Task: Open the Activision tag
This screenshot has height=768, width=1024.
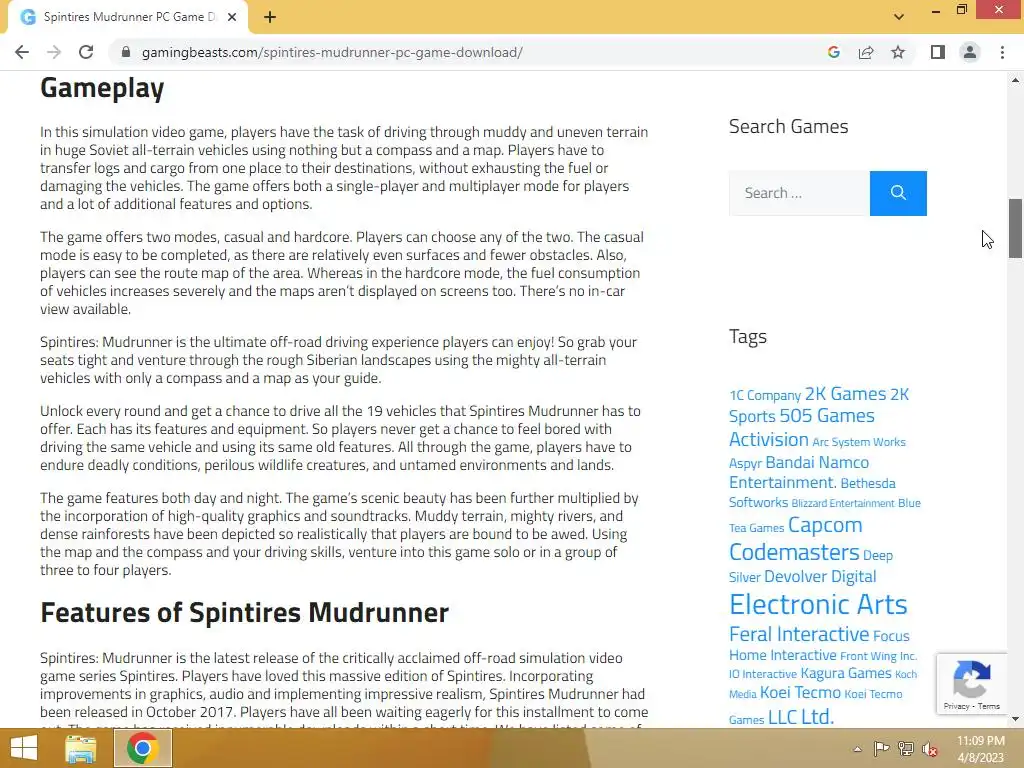Action: click(x=769, y=439)
